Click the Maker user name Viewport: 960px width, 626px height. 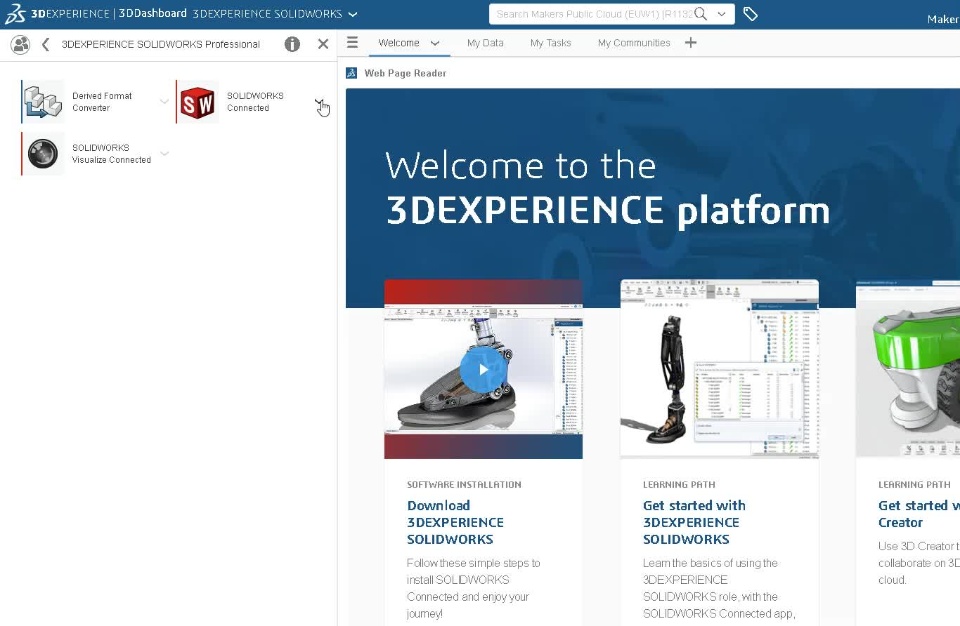943,19
